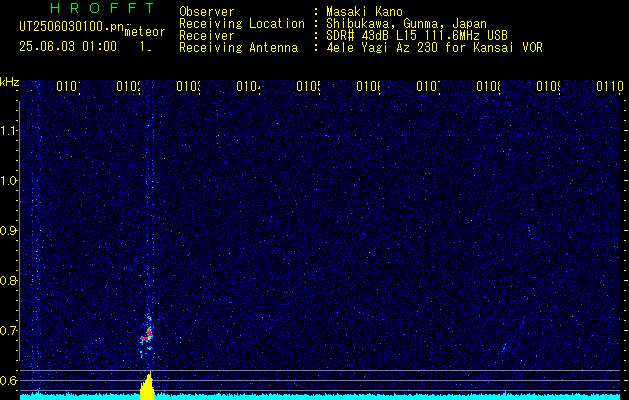Click the red meteor echo on the spectrogram

(x=148, y=336)
